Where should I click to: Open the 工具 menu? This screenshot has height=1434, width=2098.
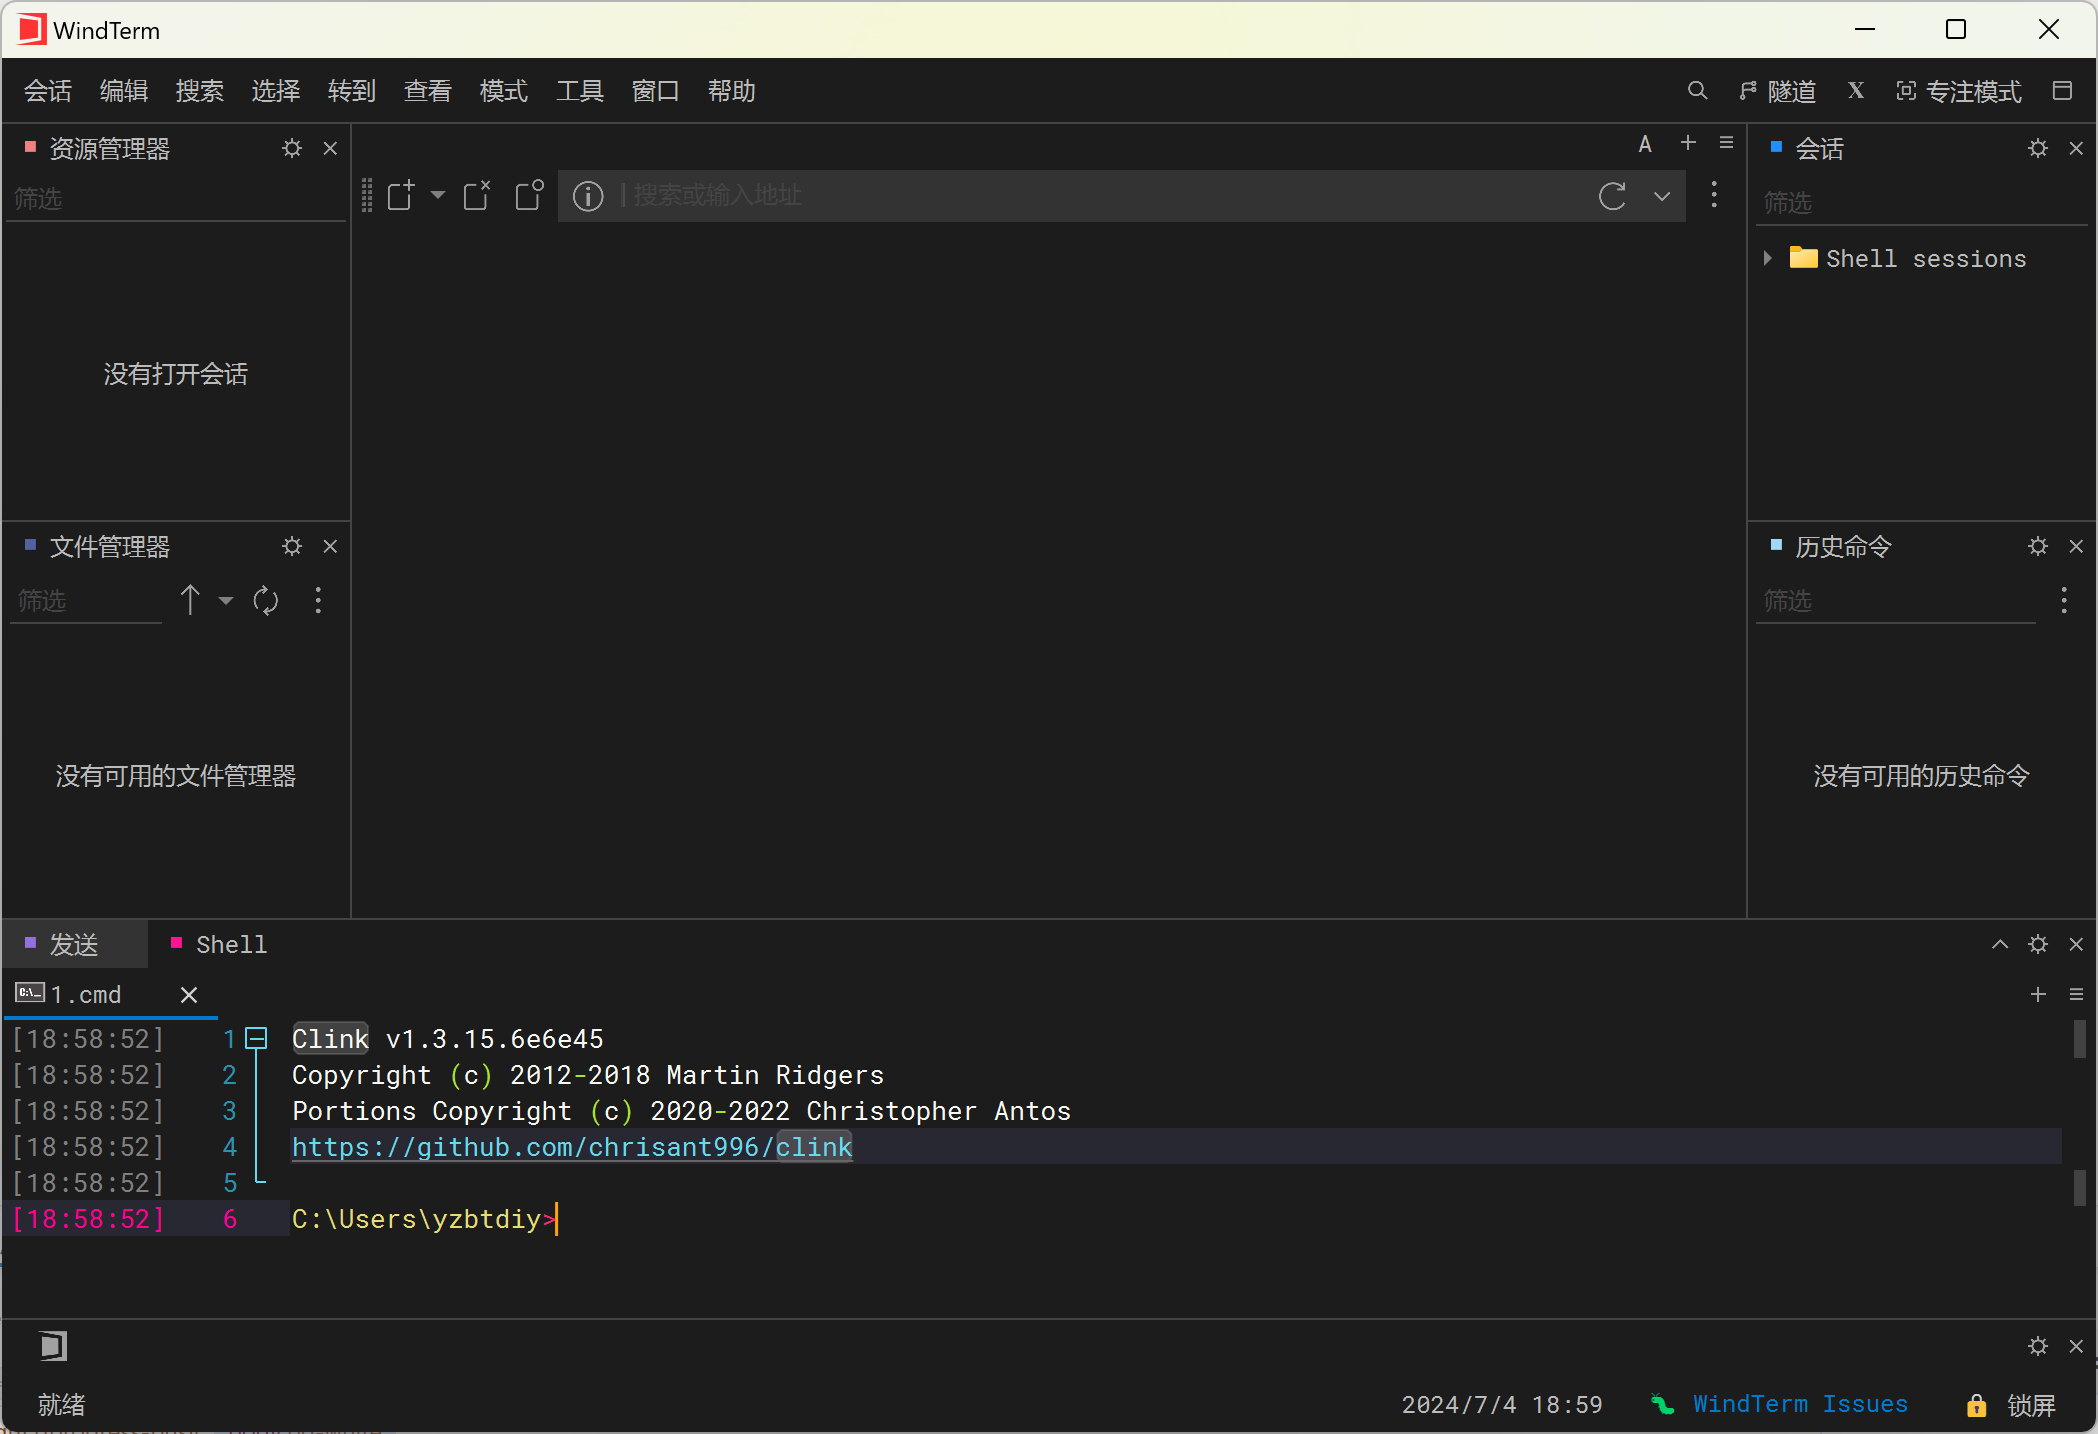pyautogui.click(x=579, y=91)
